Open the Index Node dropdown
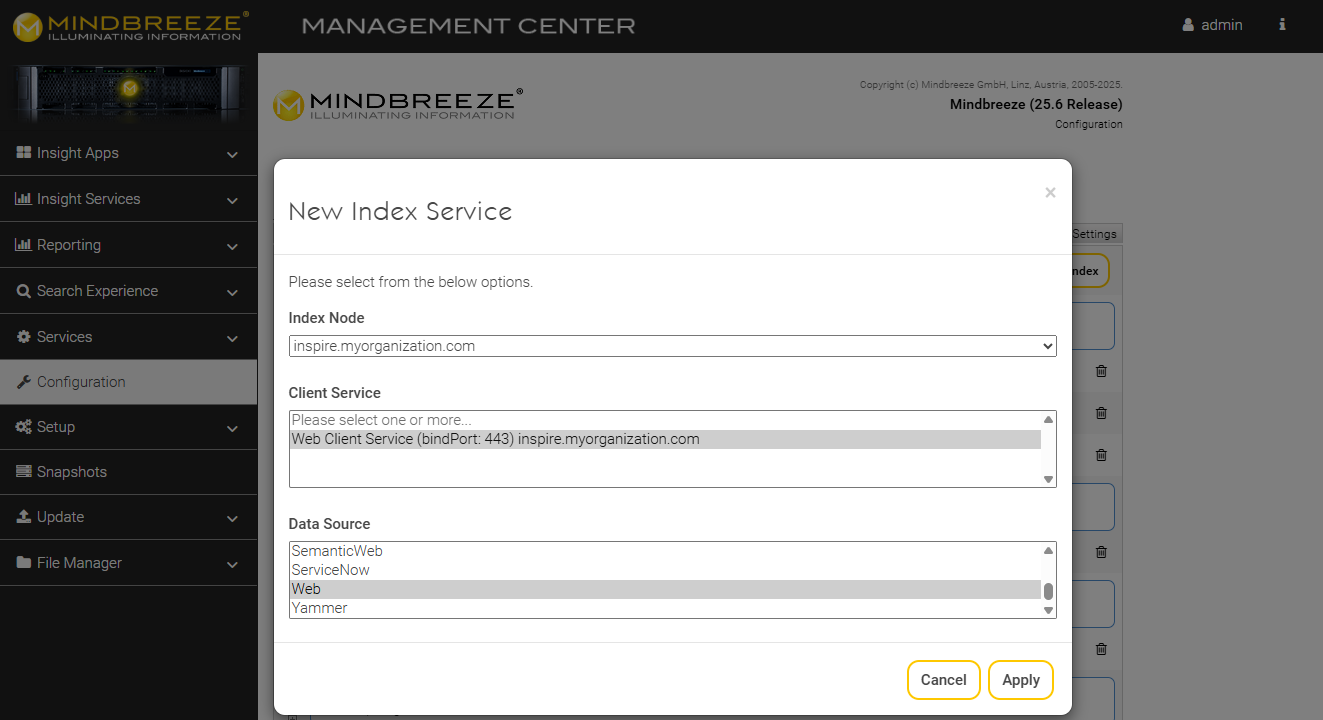Screen dimensions: 1323x720 (x=672, y=346)
